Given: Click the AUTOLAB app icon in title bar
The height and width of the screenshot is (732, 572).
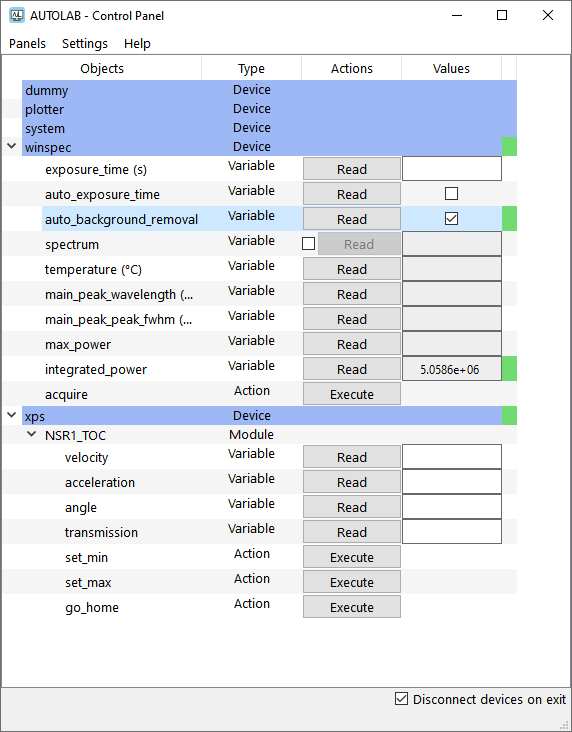Looking at the screenshot, I should [x=17, y=15].
